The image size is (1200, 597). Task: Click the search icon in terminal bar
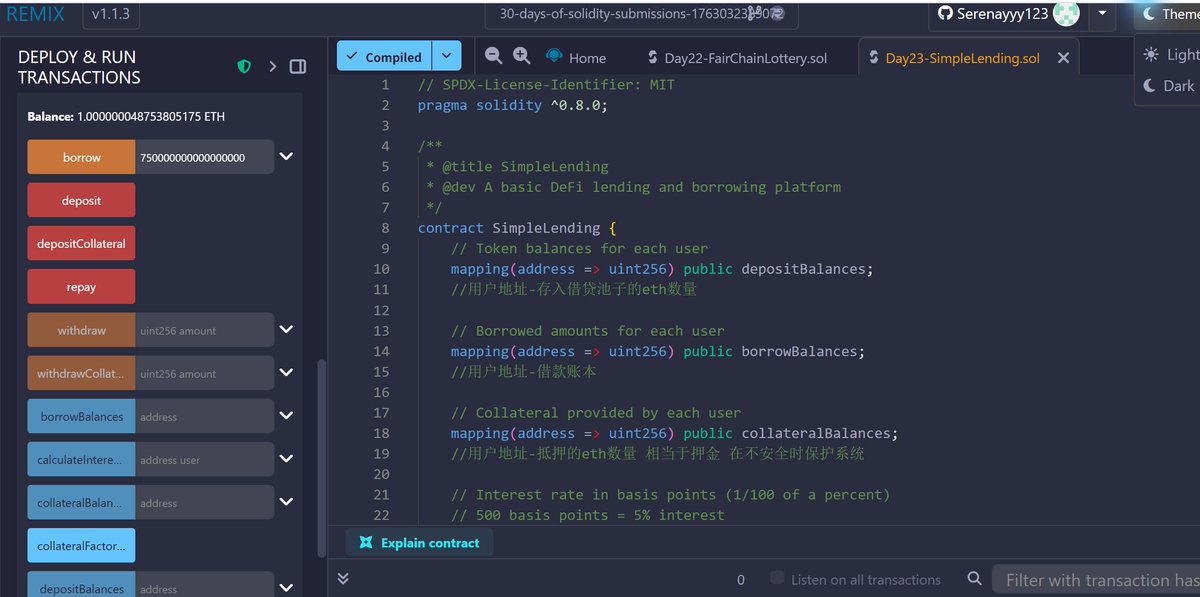point(974,579)
